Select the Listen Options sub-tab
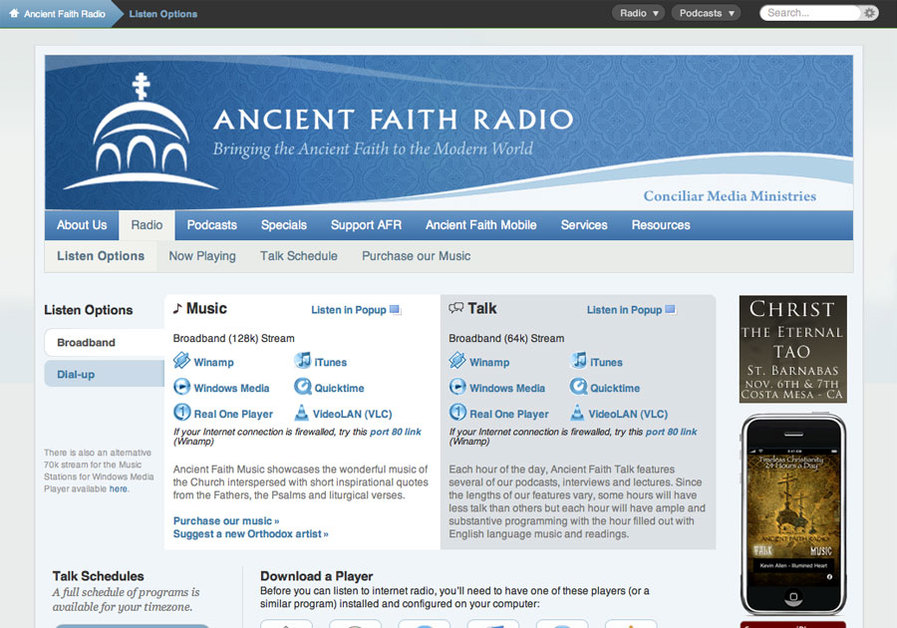This screenshot has height=628, width=897. point(101,256)
